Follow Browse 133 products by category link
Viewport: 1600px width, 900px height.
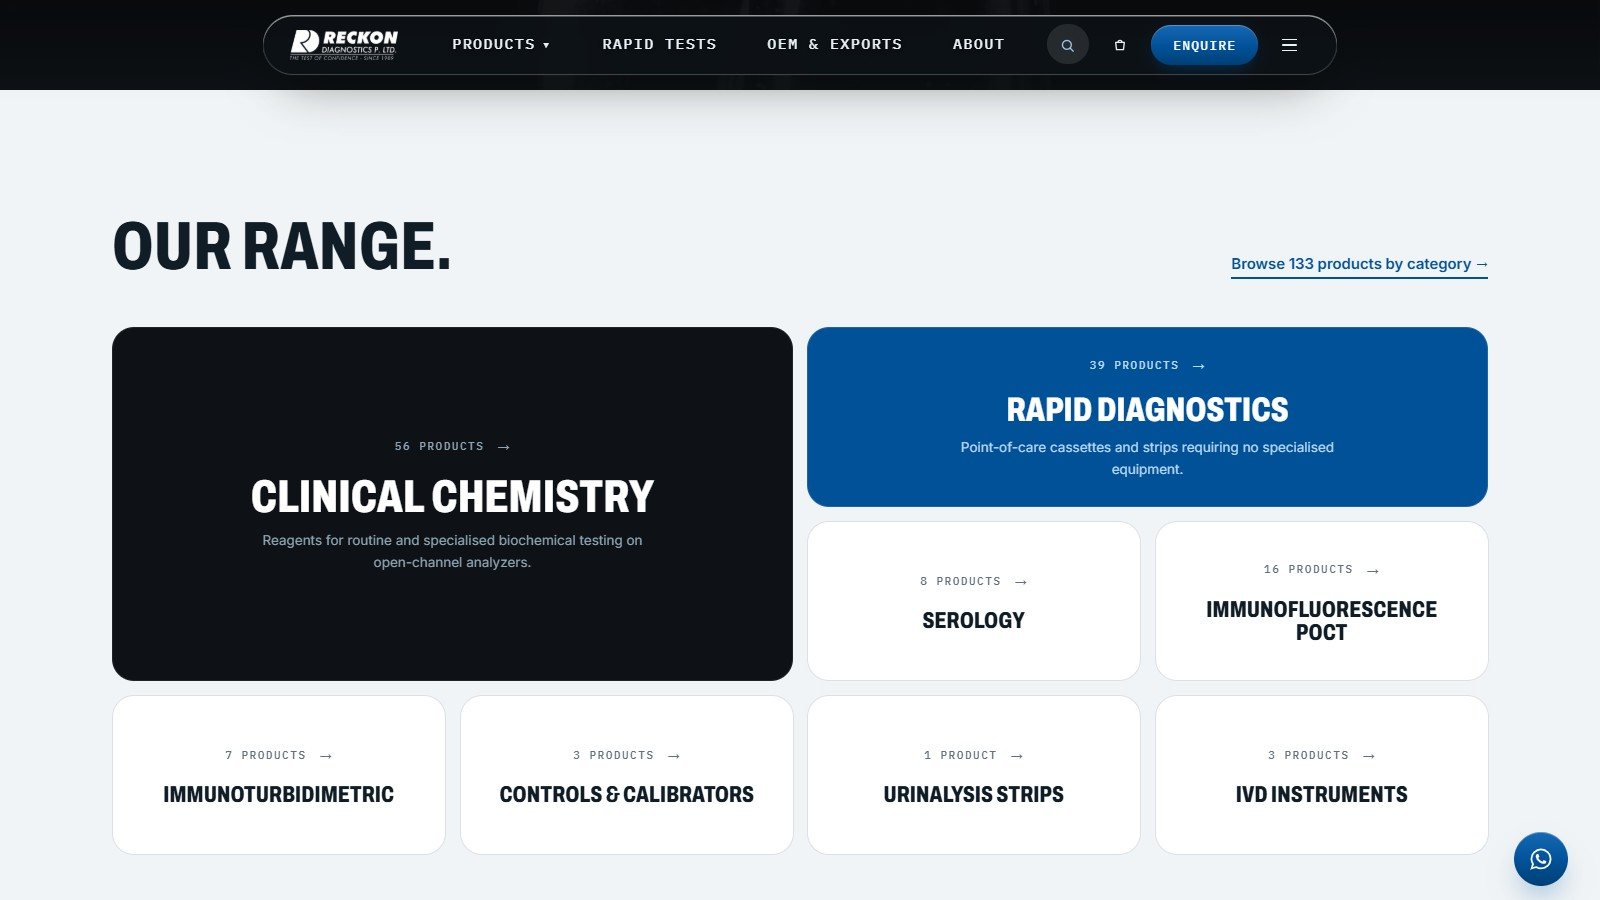[x=1359, y=265]
